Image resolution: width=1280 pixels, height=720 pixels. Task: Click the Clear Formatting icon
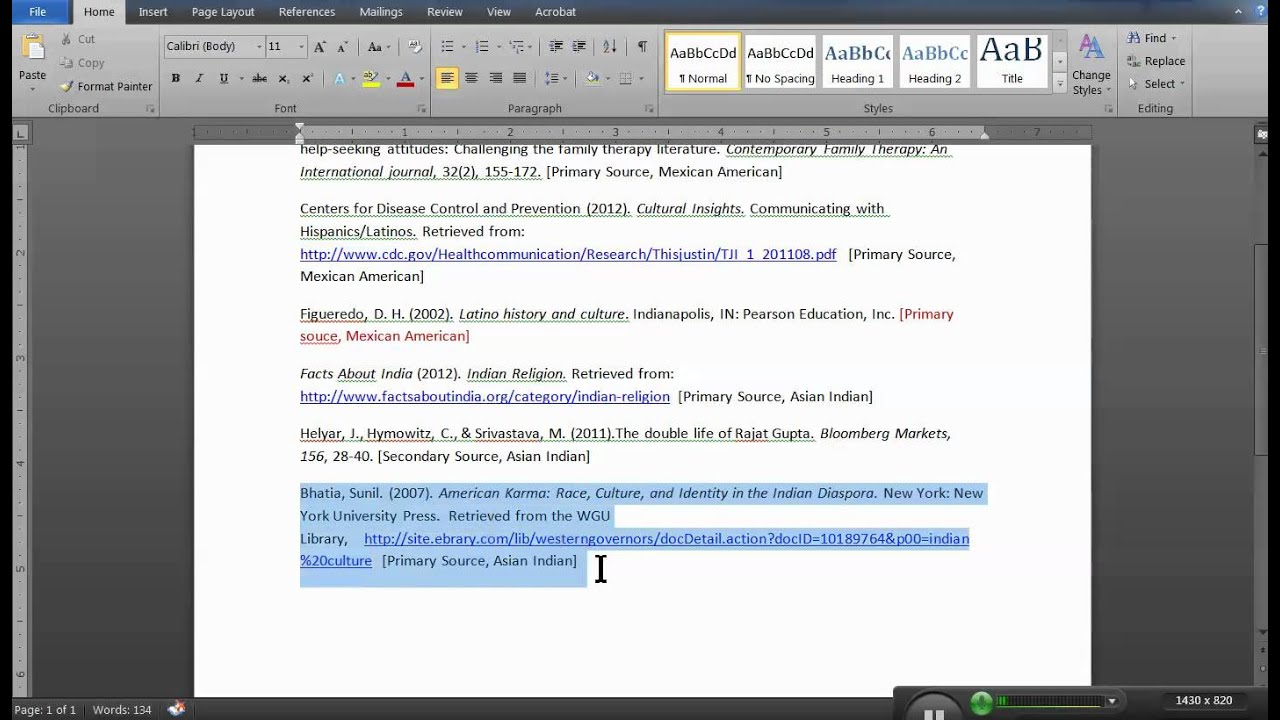[415, 47]
